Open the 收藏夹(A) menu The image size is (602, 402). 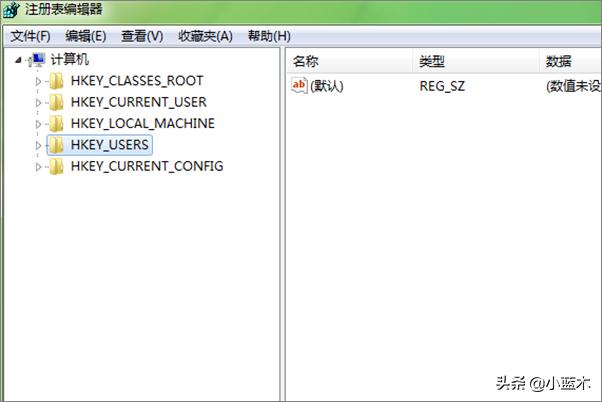tap(205, 36)
